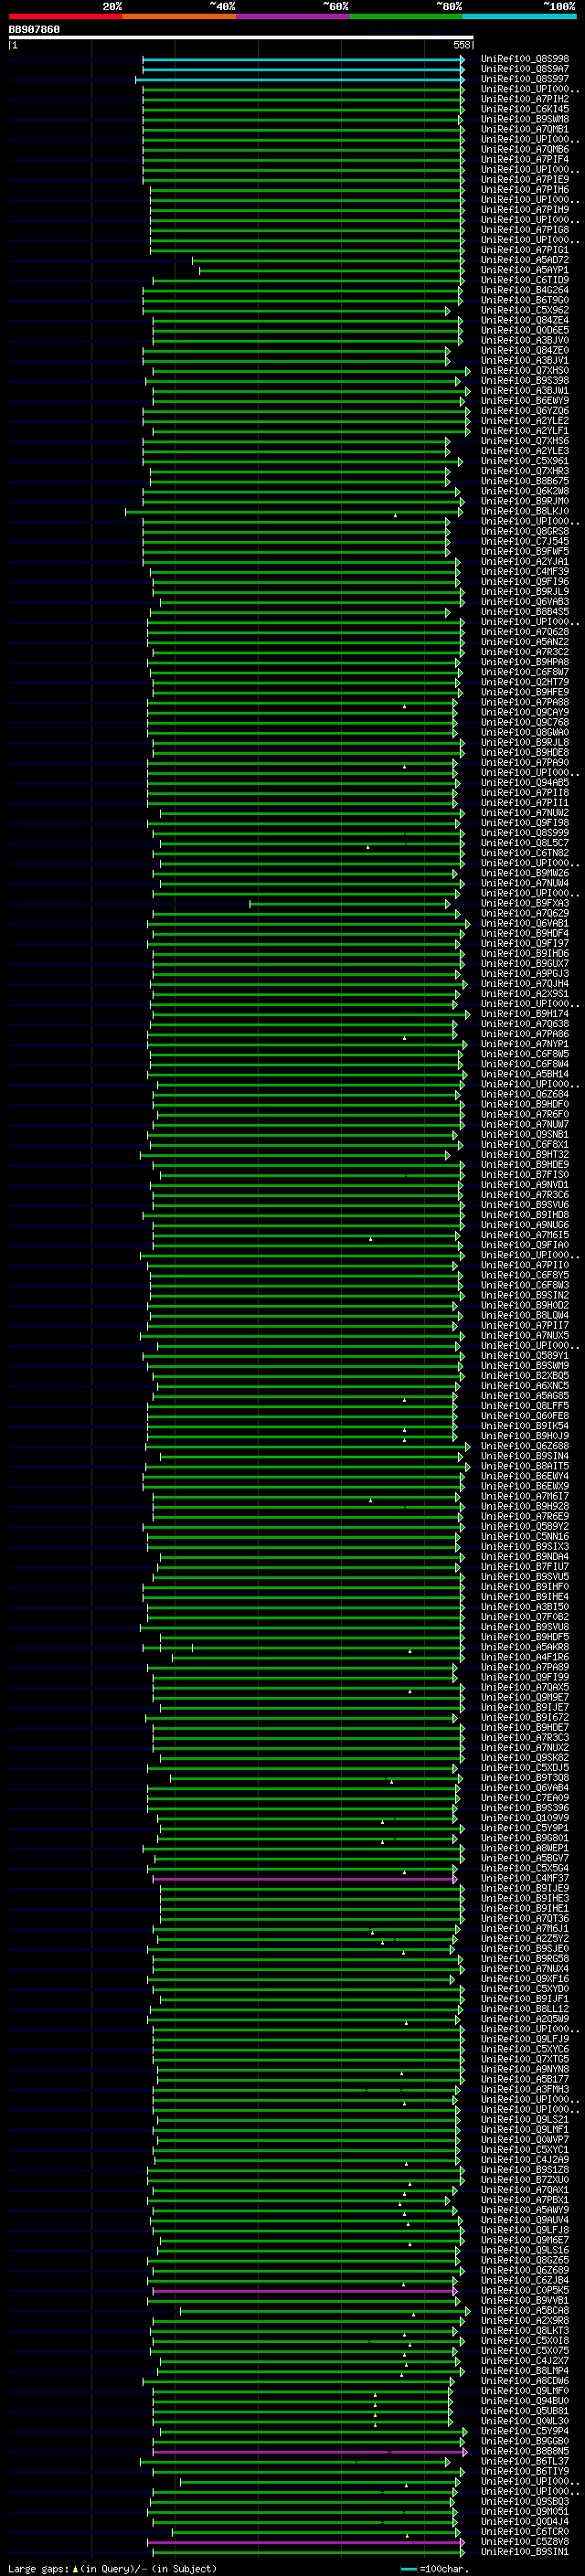Open hit UniRef100_C6KI45
Image resolution: width=585 pixels, height=2576 pixels.
tap(525, 109)
